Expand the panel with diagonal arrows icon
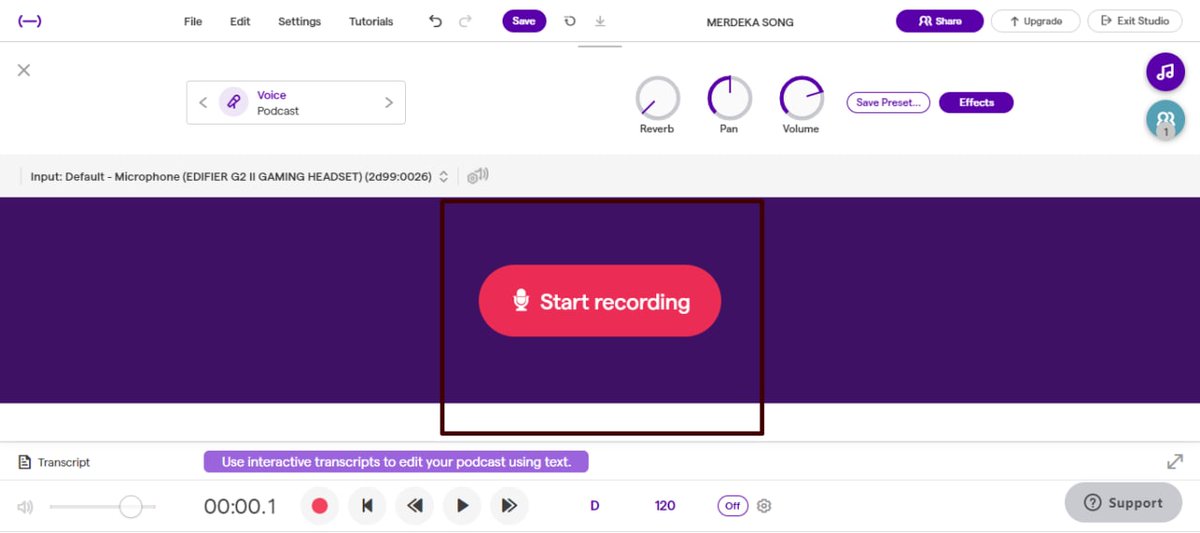The height and width of the screenshot is (533, 1200). [1175, 462]
